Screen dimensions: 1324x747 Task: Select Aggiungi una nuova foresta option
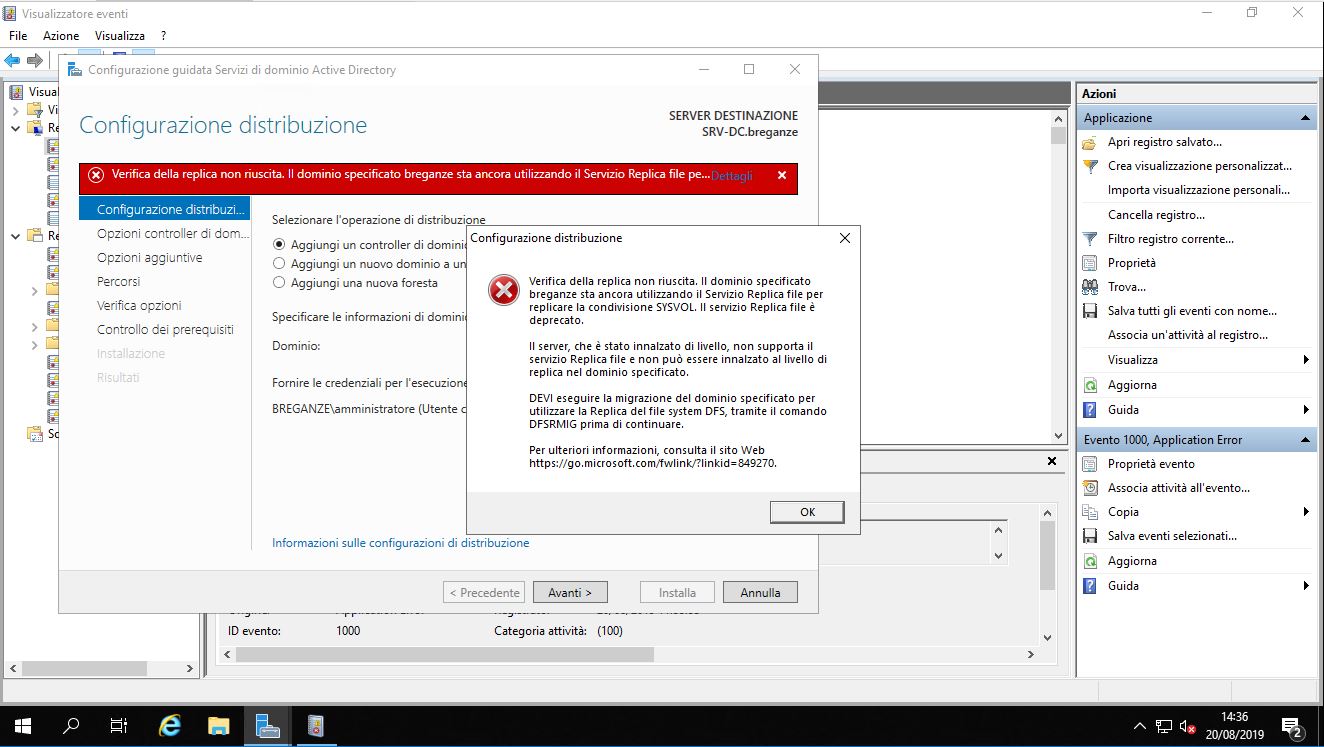point(279,282)
